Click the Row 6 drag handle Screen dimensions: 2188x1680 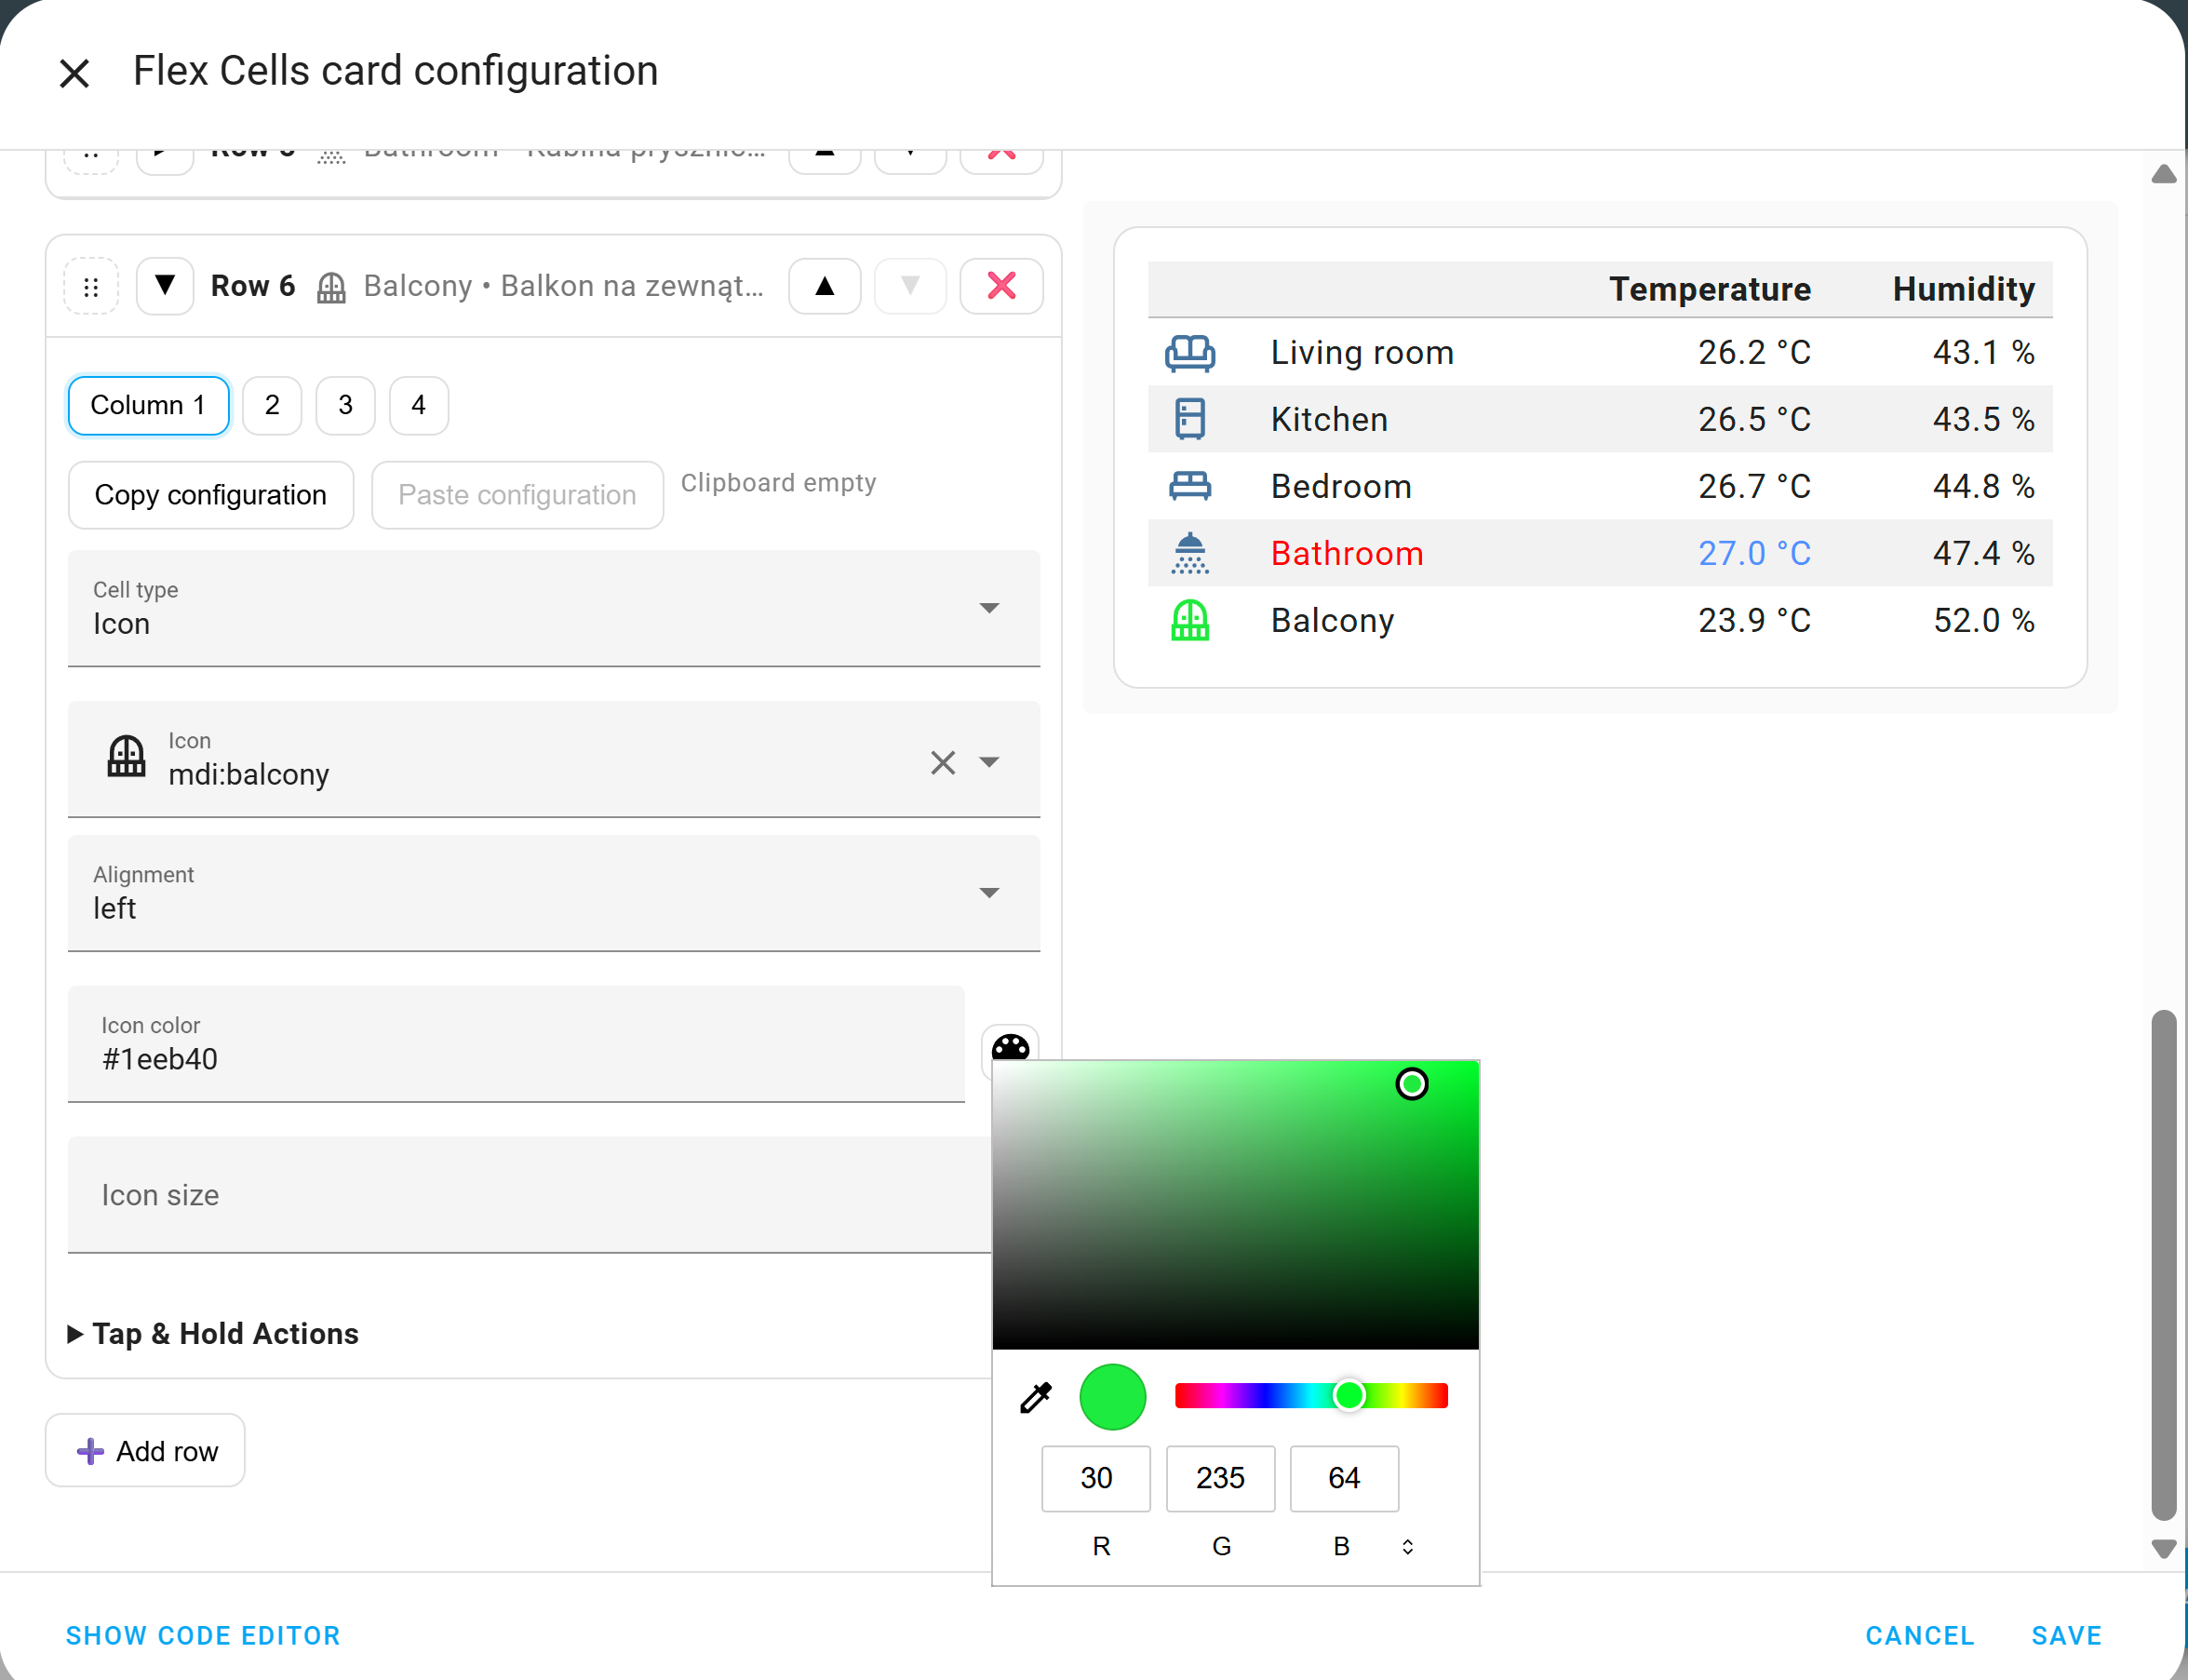tap(91, 287)
